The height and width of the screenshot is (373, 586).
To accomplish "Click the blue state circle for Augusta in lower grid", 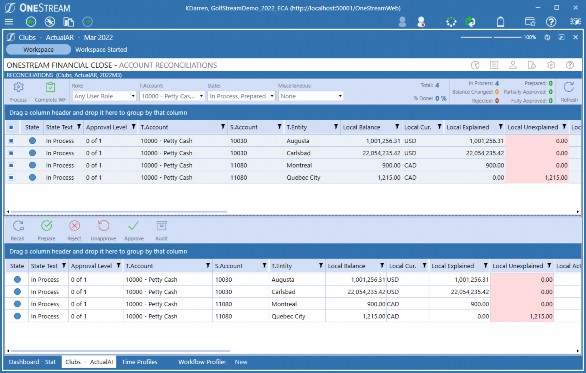I will point(17,280).
